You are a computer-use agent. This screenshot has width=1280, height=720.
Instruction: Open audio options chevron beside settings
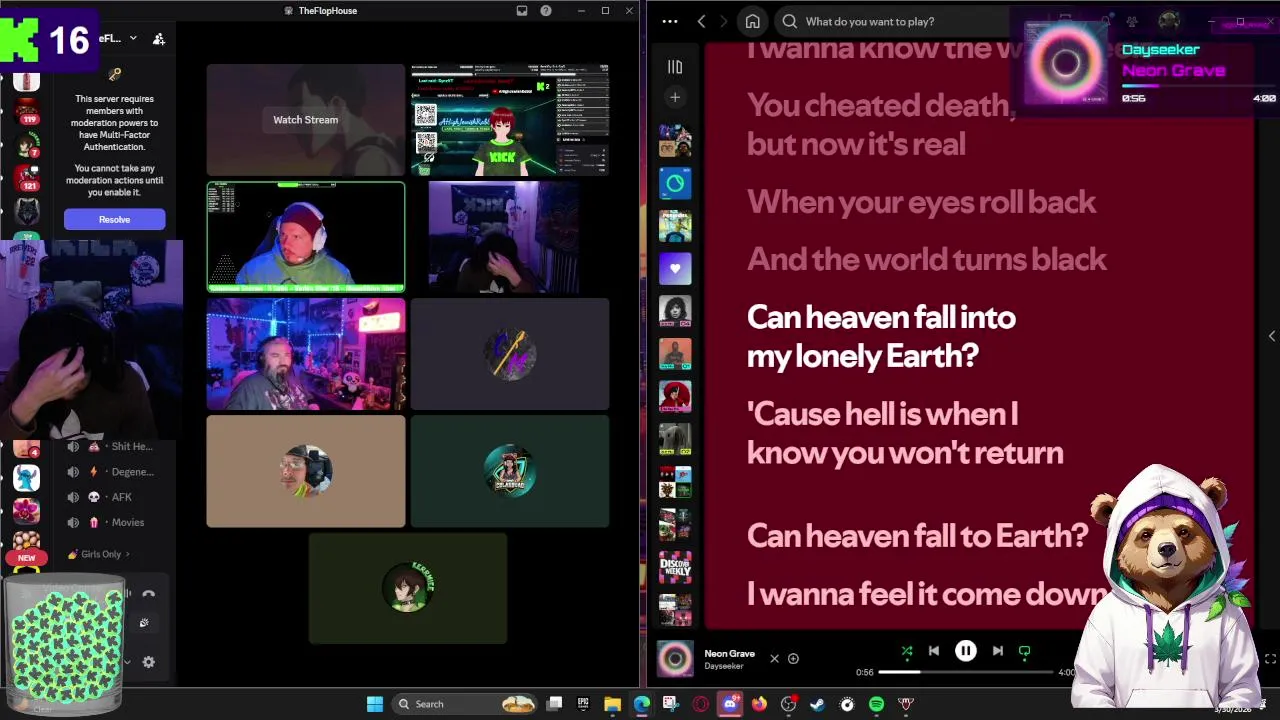pyautogui.click(x=127, y=662)
